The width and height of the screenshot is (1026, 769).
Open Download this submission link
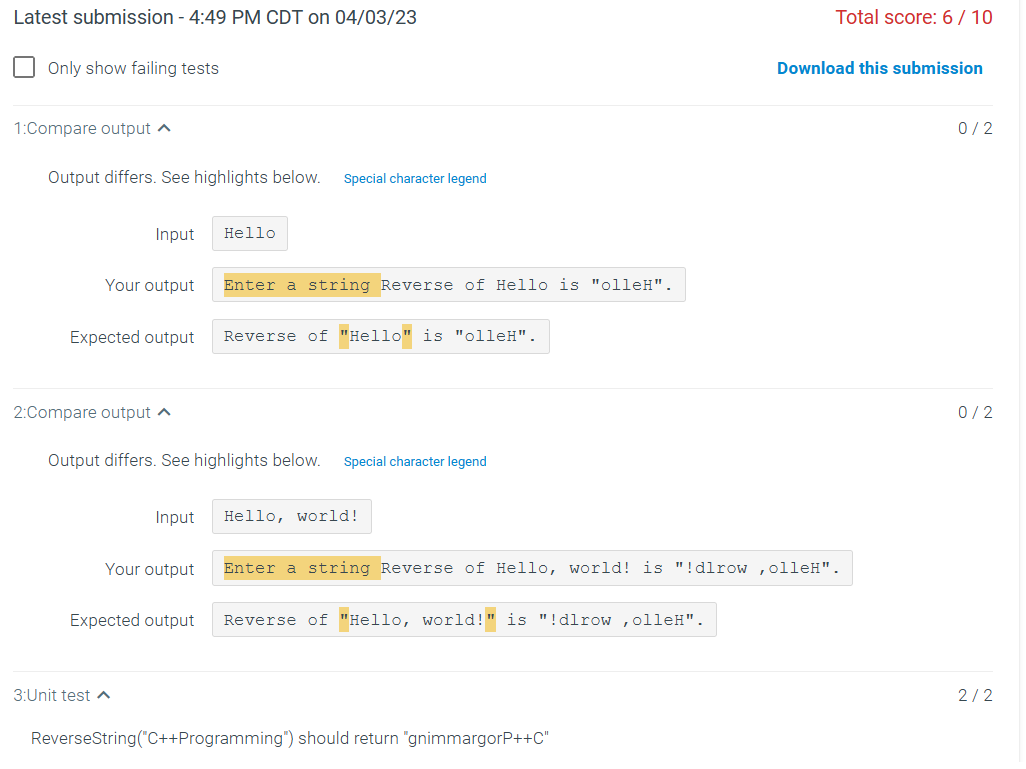pyautogui.click(x=879, y=68)
